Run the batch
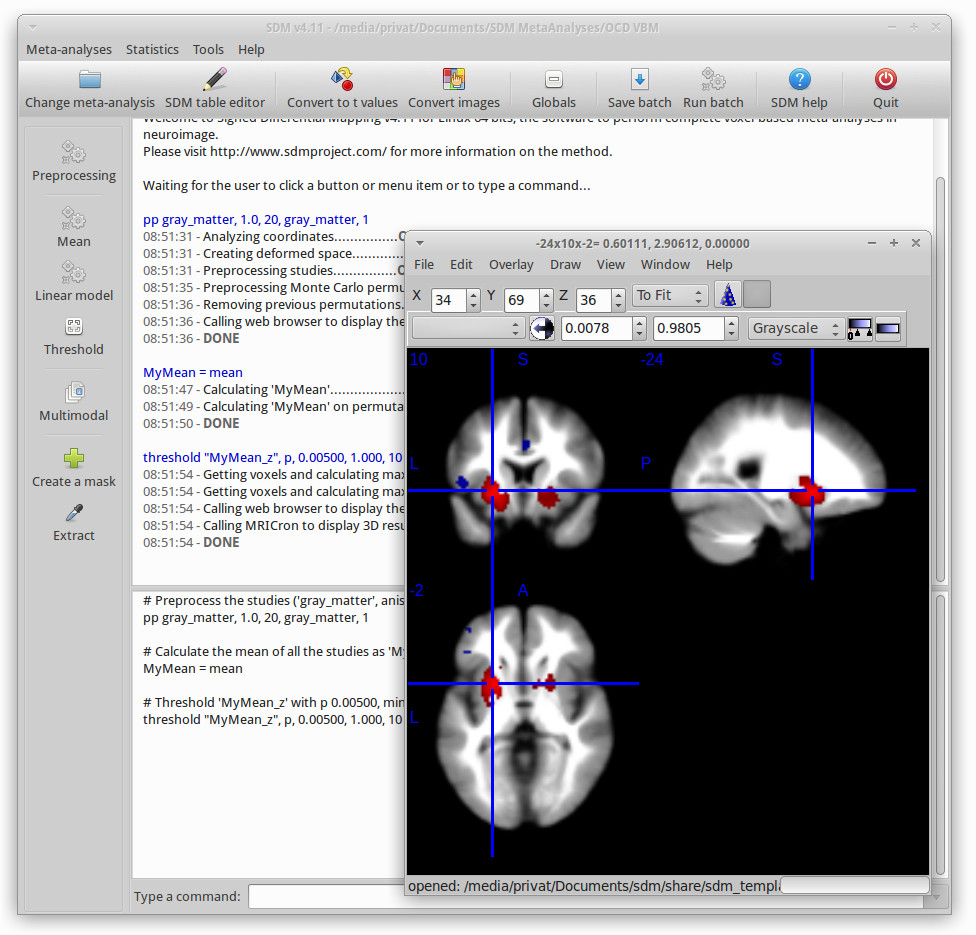This screenshot has height=935, width=976. tap(712, 88)
